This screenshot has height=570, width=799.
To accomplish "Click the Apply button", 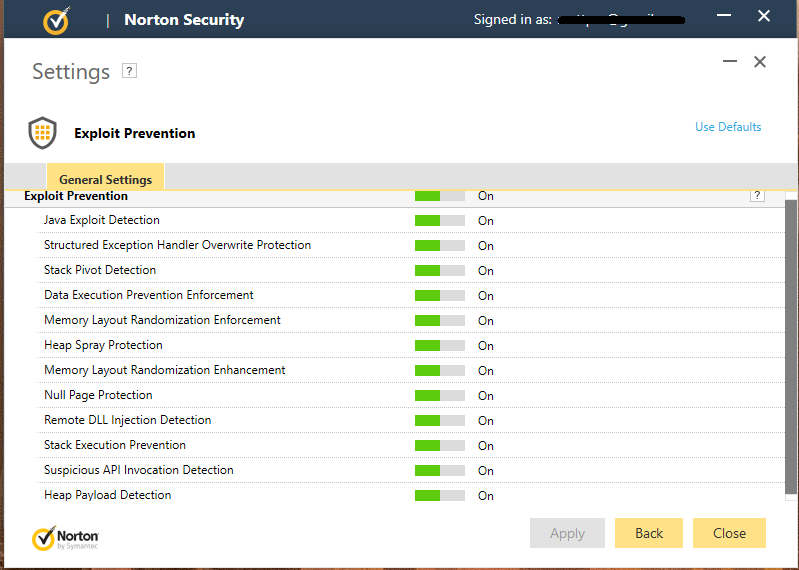I will coord(567,533).
